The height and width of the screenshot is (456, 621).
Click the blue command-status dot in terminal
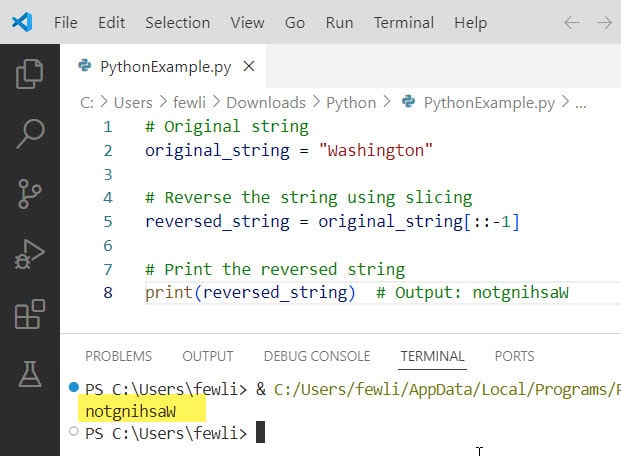[74, 387]
